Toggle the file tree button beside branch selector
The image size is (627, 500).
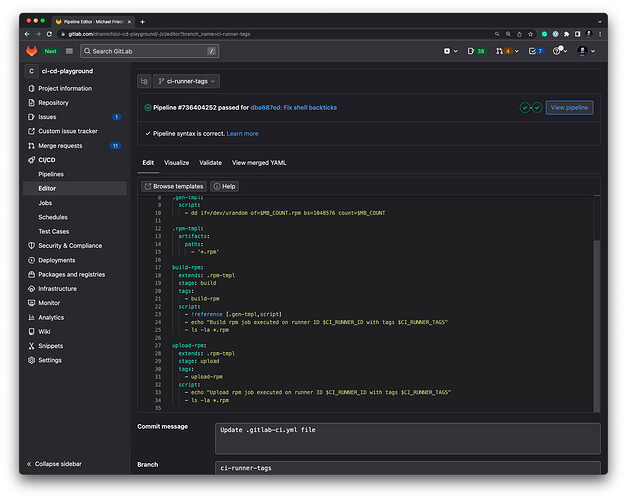(x=145, y=81)
